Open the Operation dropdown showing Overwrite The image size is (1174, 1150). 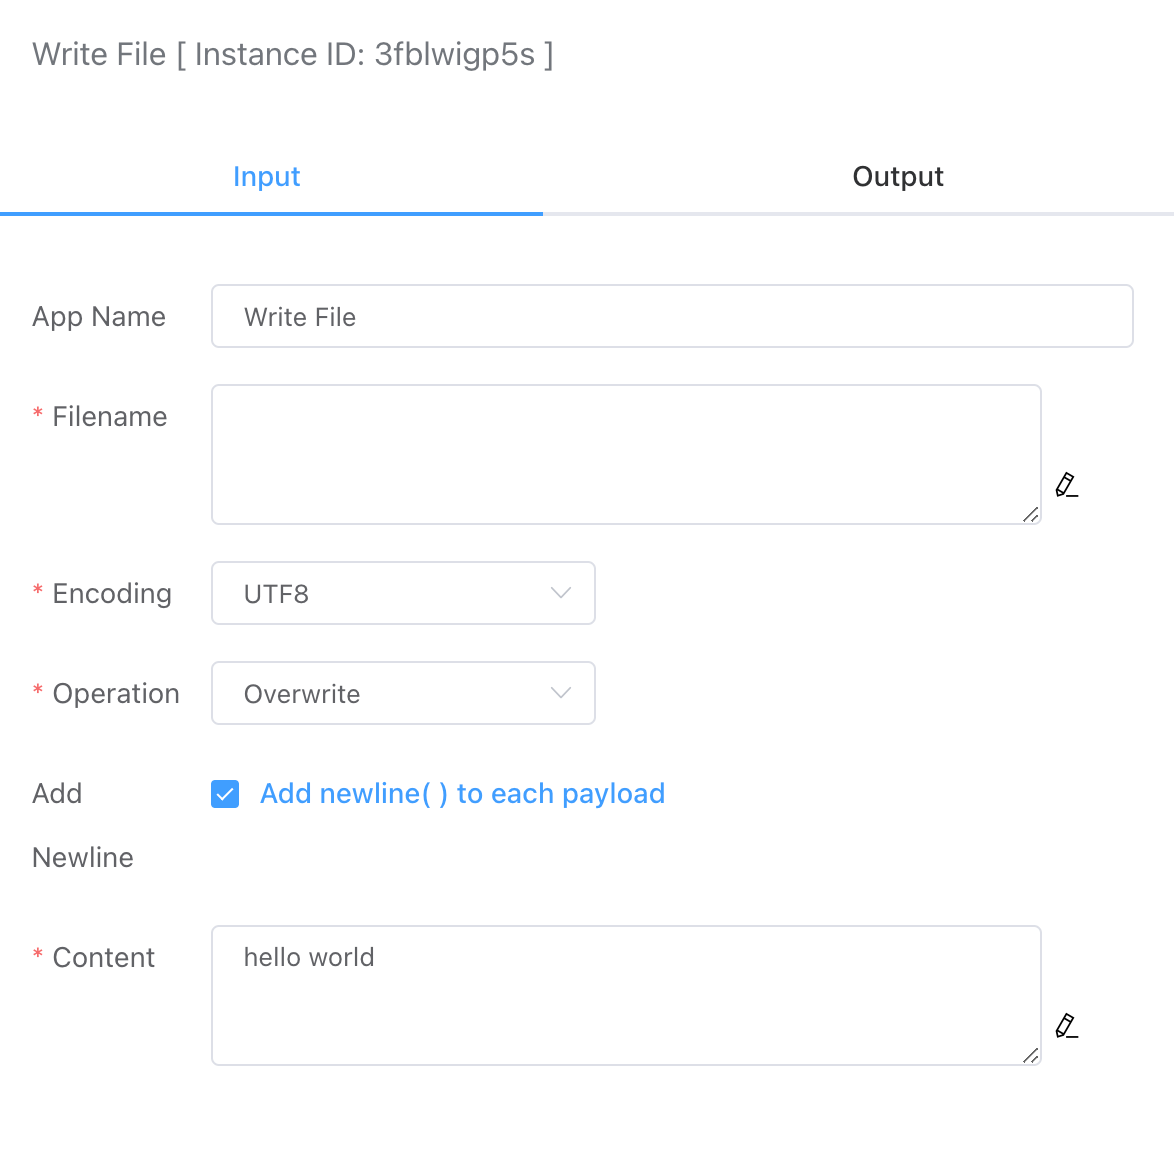(x=402, y=693)
